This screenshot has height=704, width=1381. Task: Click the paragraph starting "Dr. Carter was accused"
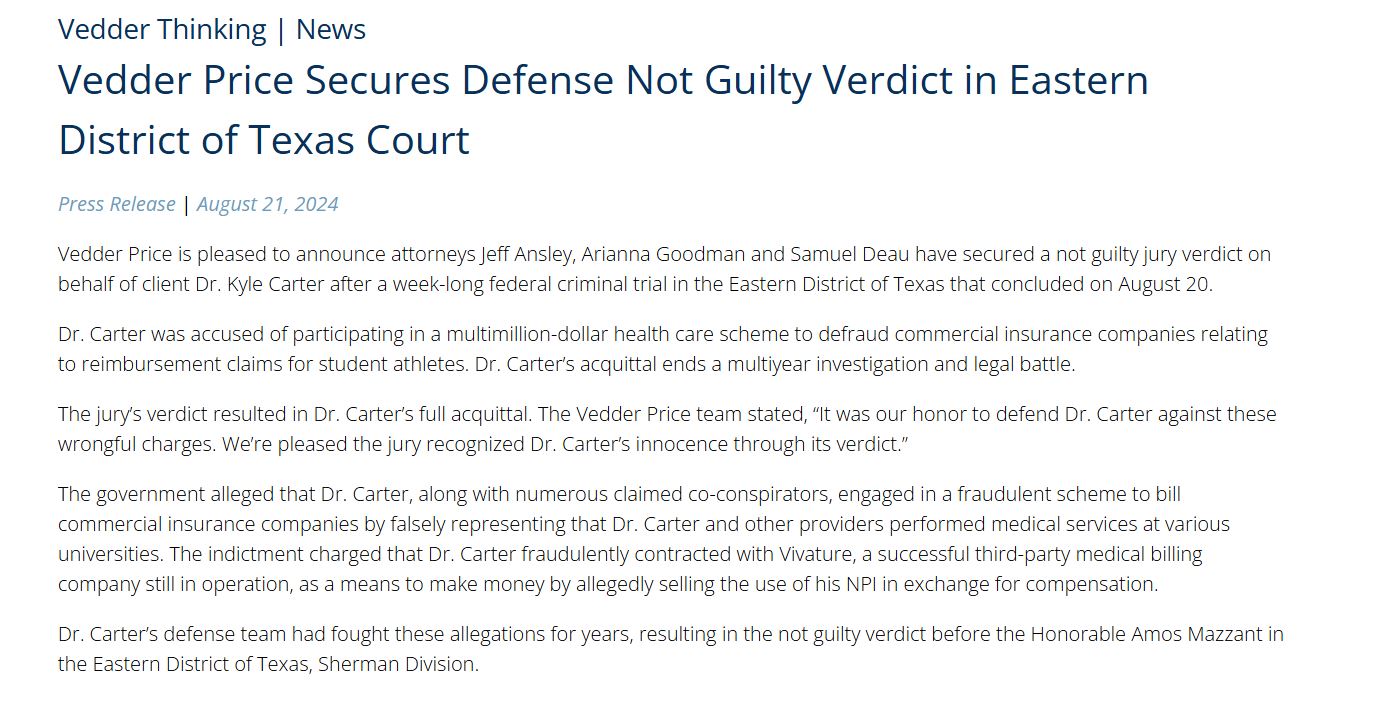click(662, 349)
